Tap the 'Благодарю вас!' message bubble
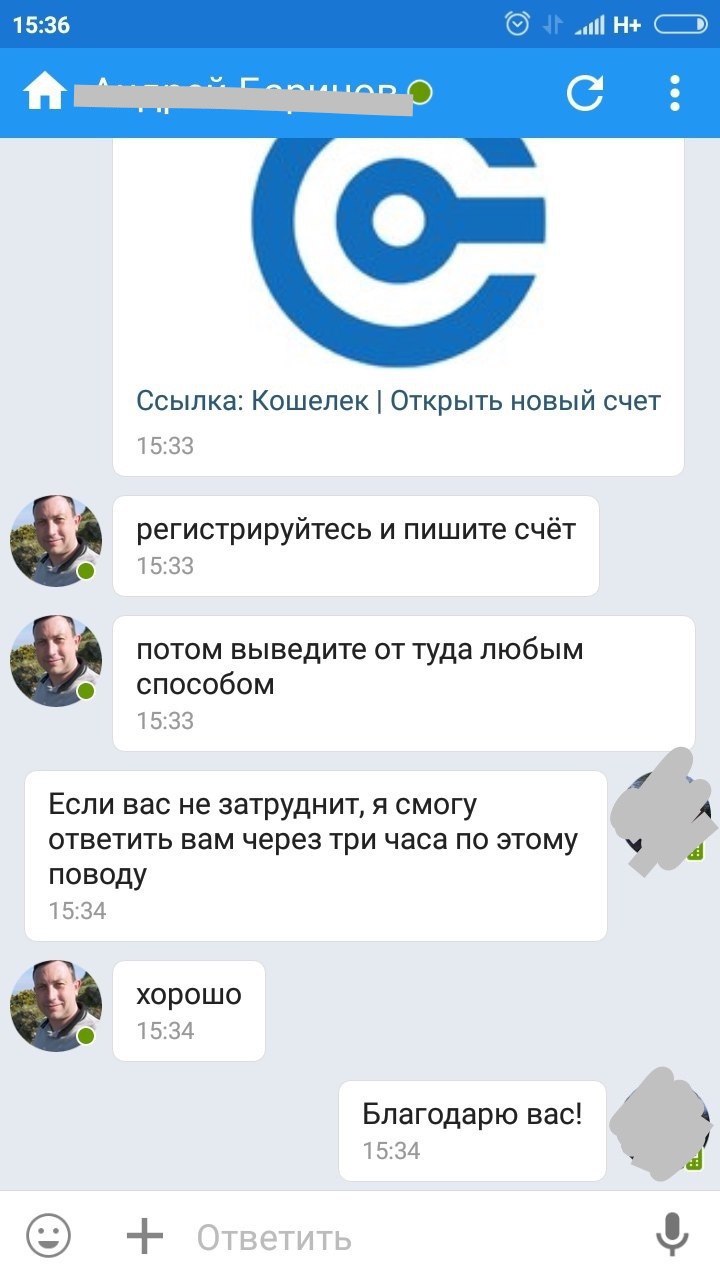Screen dimensions: 720x1280 pyautogui.click(x=472, y=1131)
